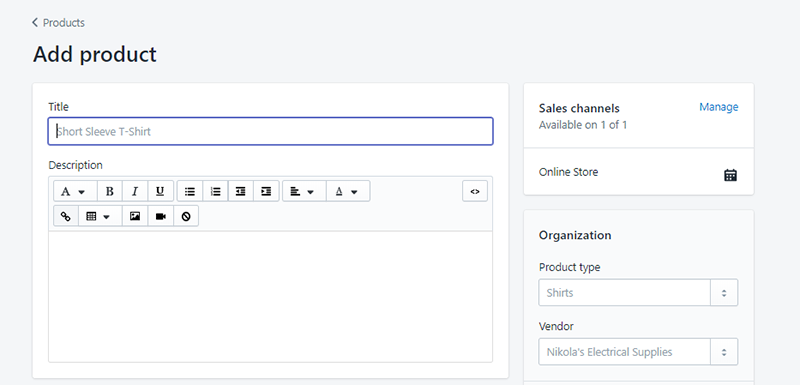The height and width of the screenshot is (385, 800).
Task: Open the Online Store calendar schedule icon
Action: point(731,175)
